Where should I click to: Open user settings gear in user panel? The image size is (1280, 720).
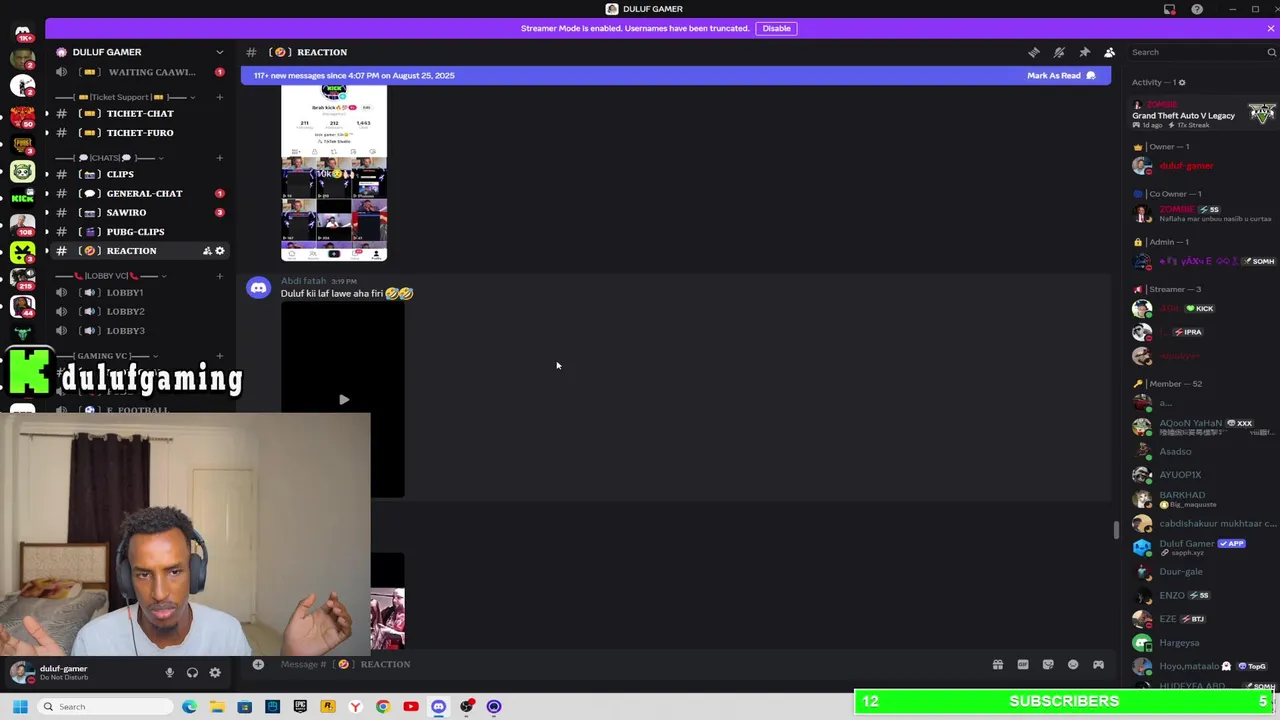pyautogui.click(x=215, y=673)
